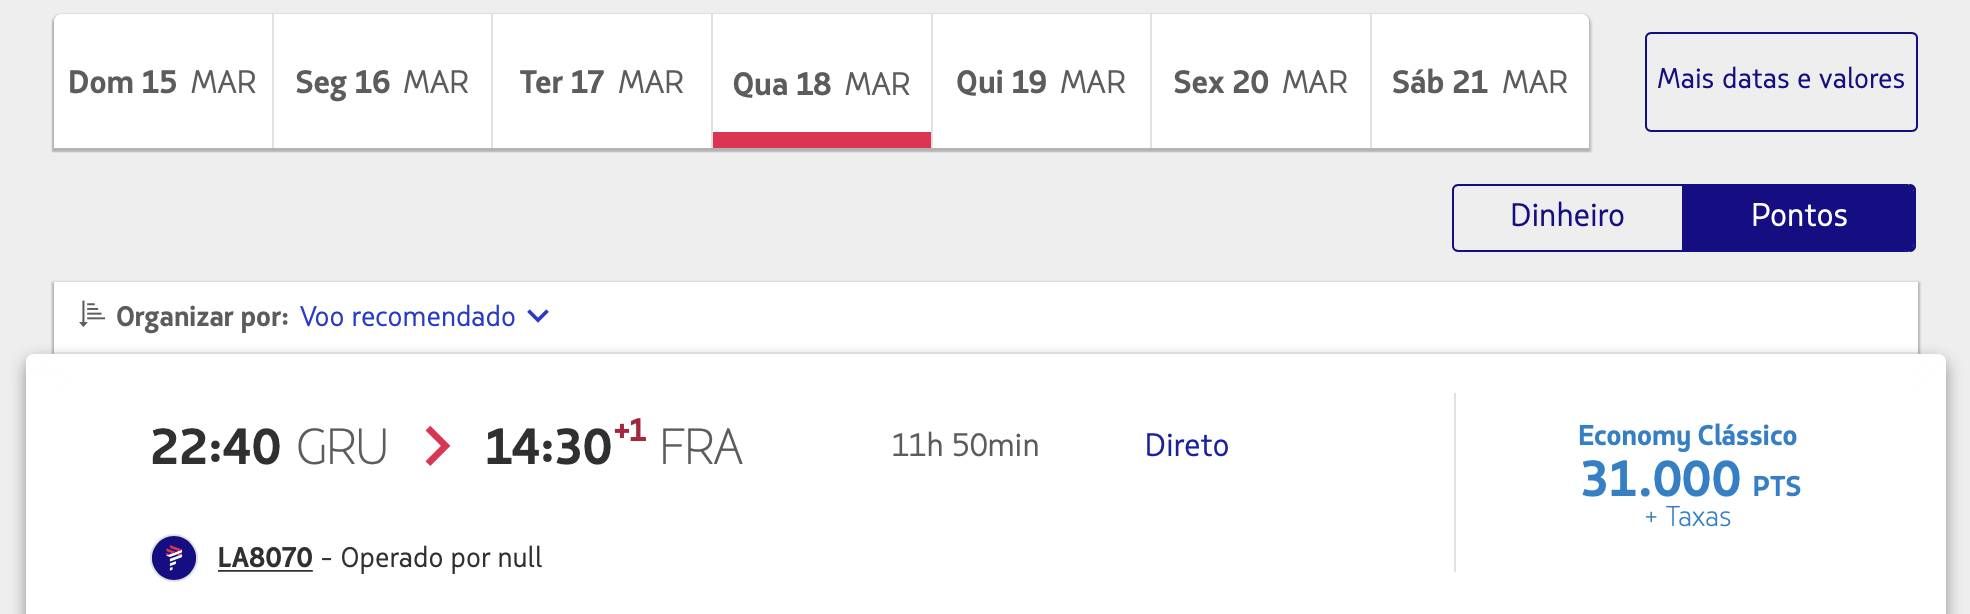Select the Seg 16 MAR date tab
The image size is (1970, 614).
(x=382, y=82)
